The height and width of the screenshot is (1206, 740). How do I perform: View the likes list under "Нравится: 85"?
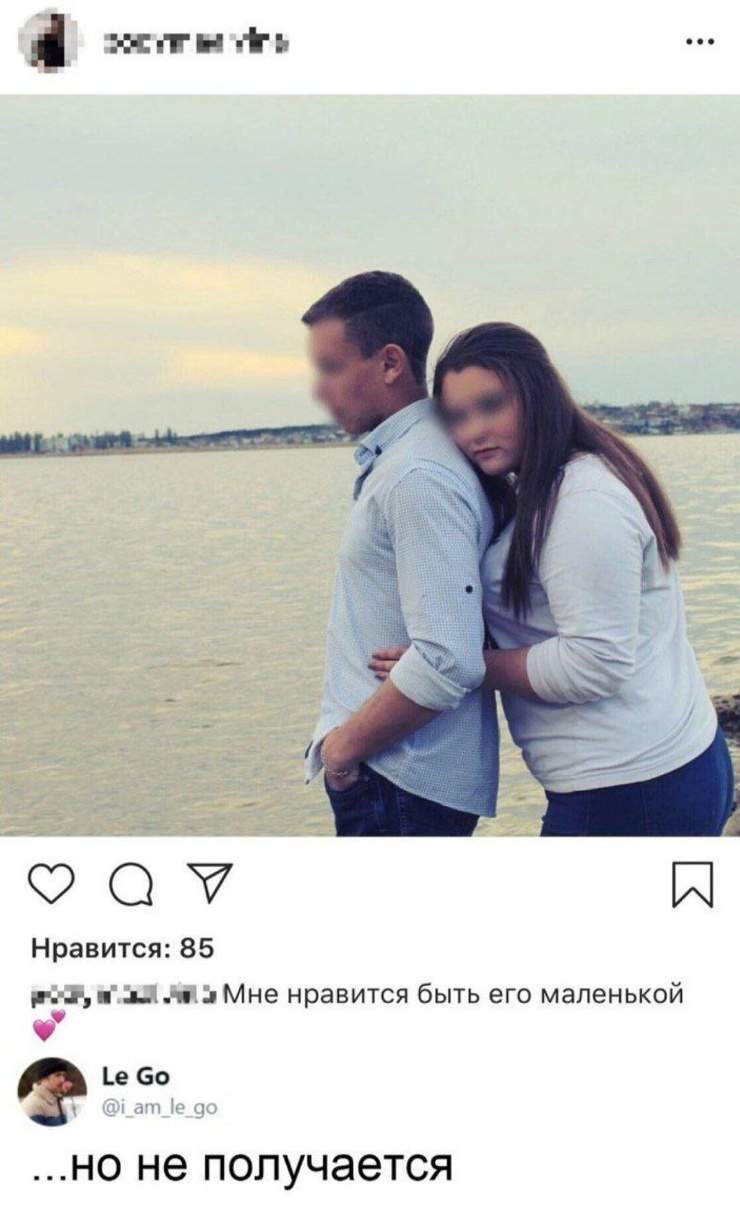click(122, 947)
